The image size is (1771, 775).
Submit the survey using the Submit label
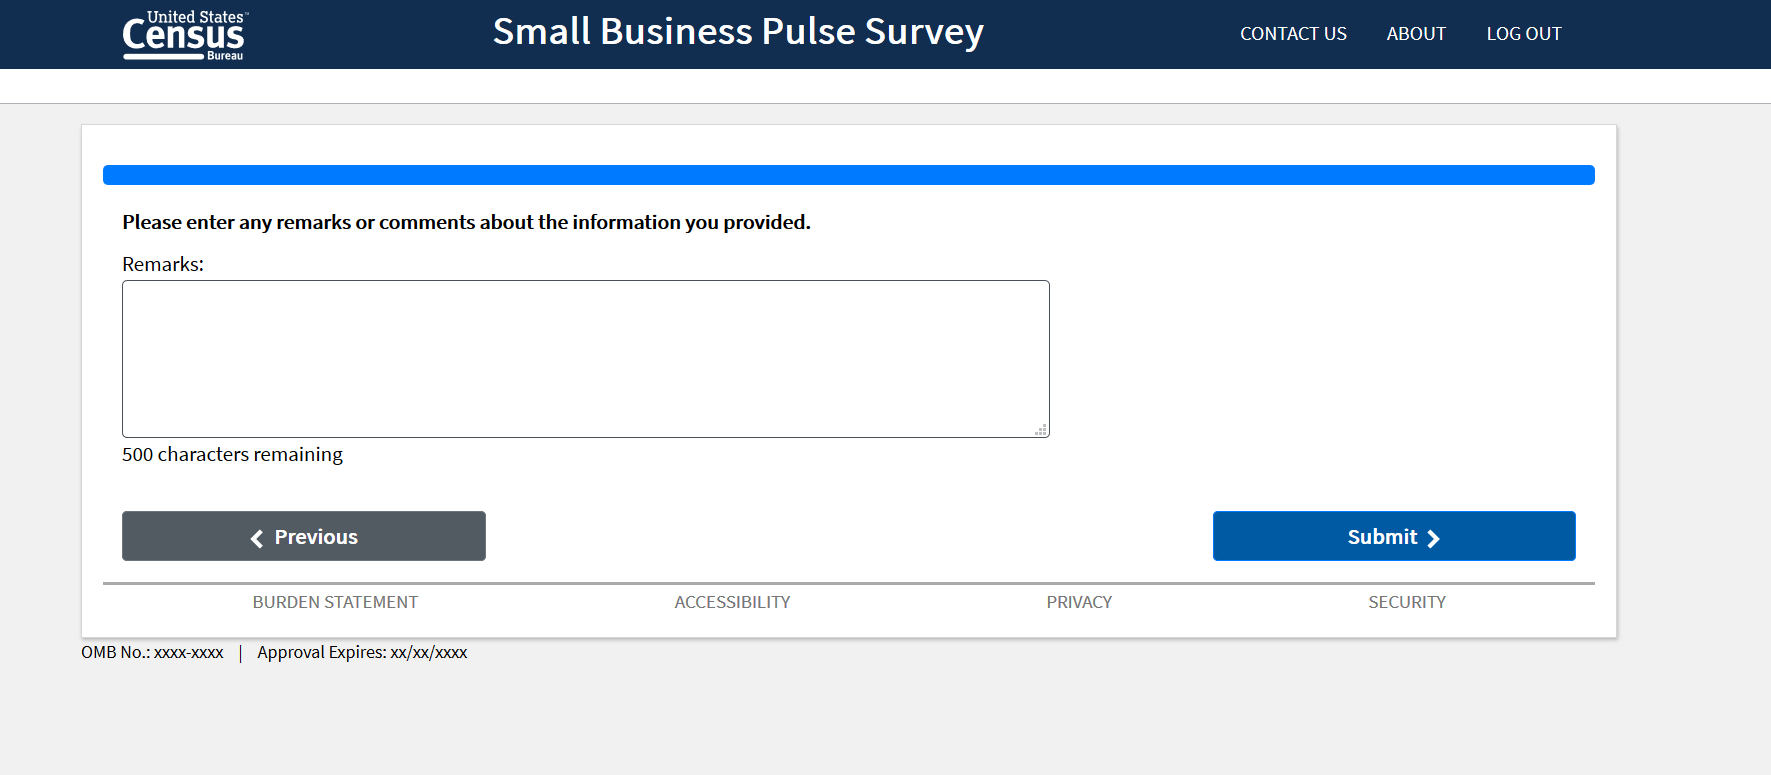tap(1382, 537)
